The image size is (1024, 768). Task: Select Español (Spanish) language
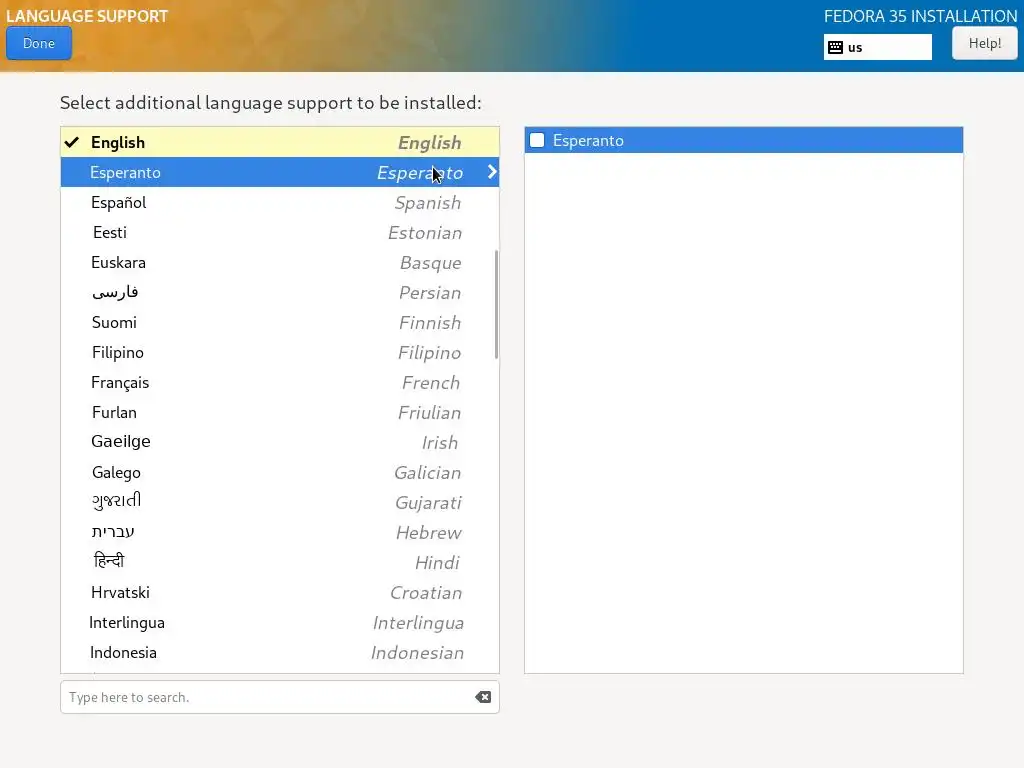point(280,202)
